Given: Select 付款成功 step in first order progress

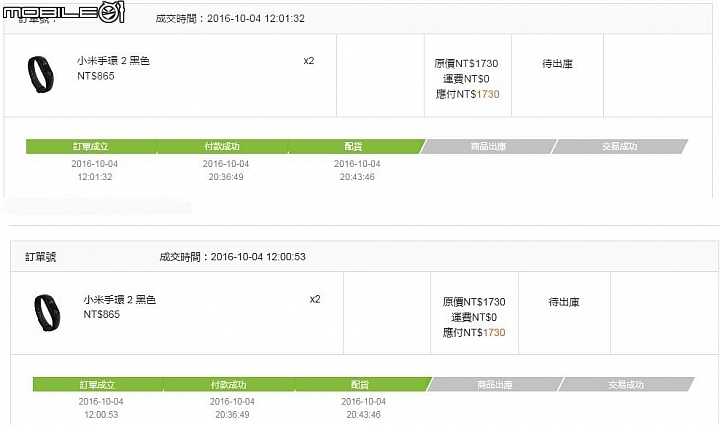Looking at the screenshot, I should 222,146.
